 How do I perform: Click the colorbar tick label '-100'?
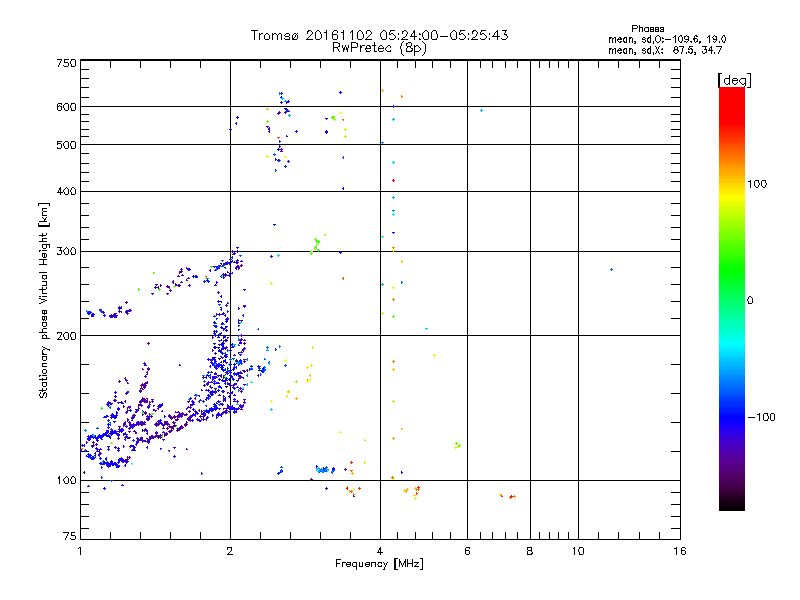coord(762,417)
